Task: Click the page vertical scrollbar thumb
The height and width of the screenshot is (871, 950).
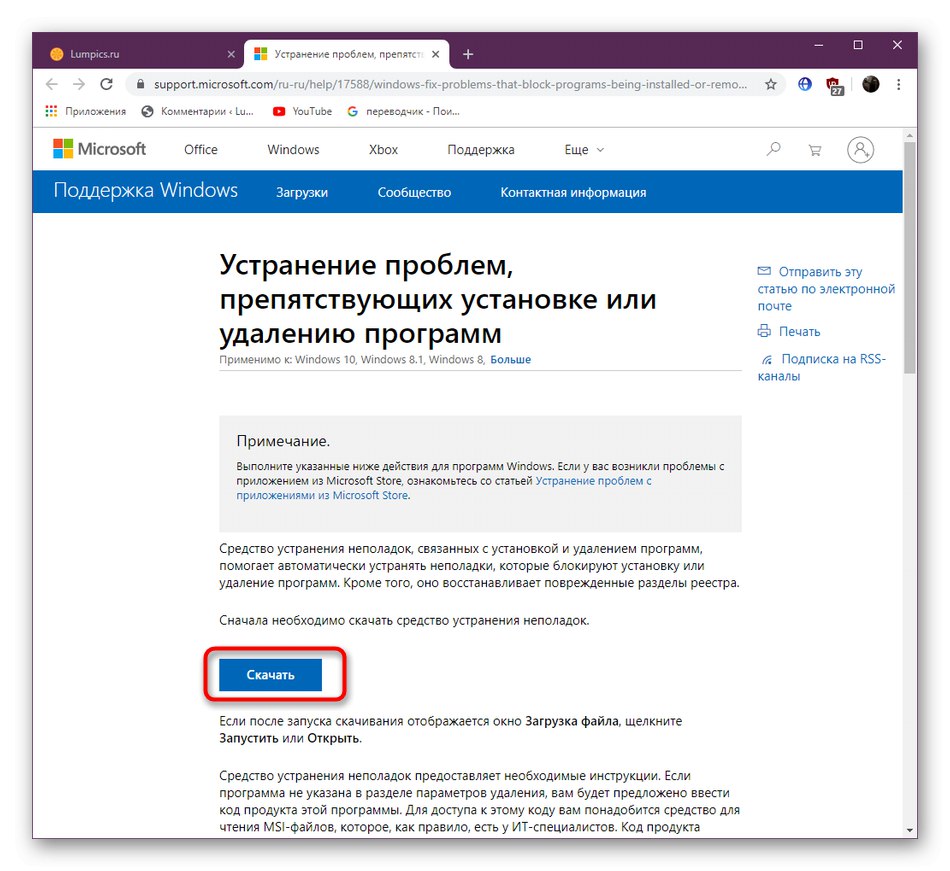Action: coord(909,258)
